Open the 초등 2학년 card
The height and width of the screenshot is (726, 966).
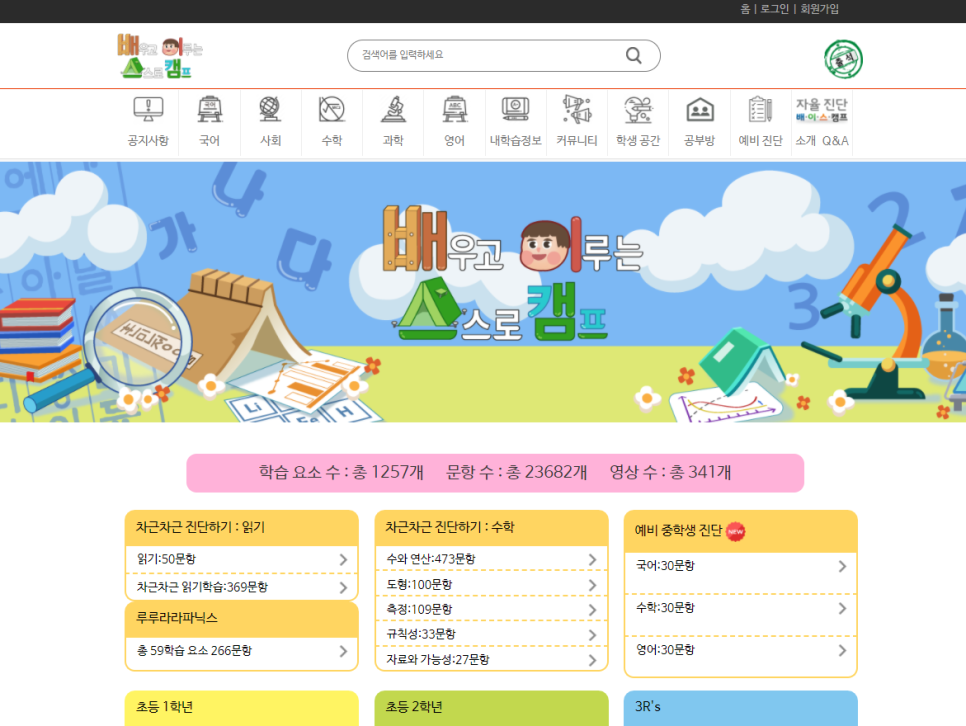click(x=491, y=708)
